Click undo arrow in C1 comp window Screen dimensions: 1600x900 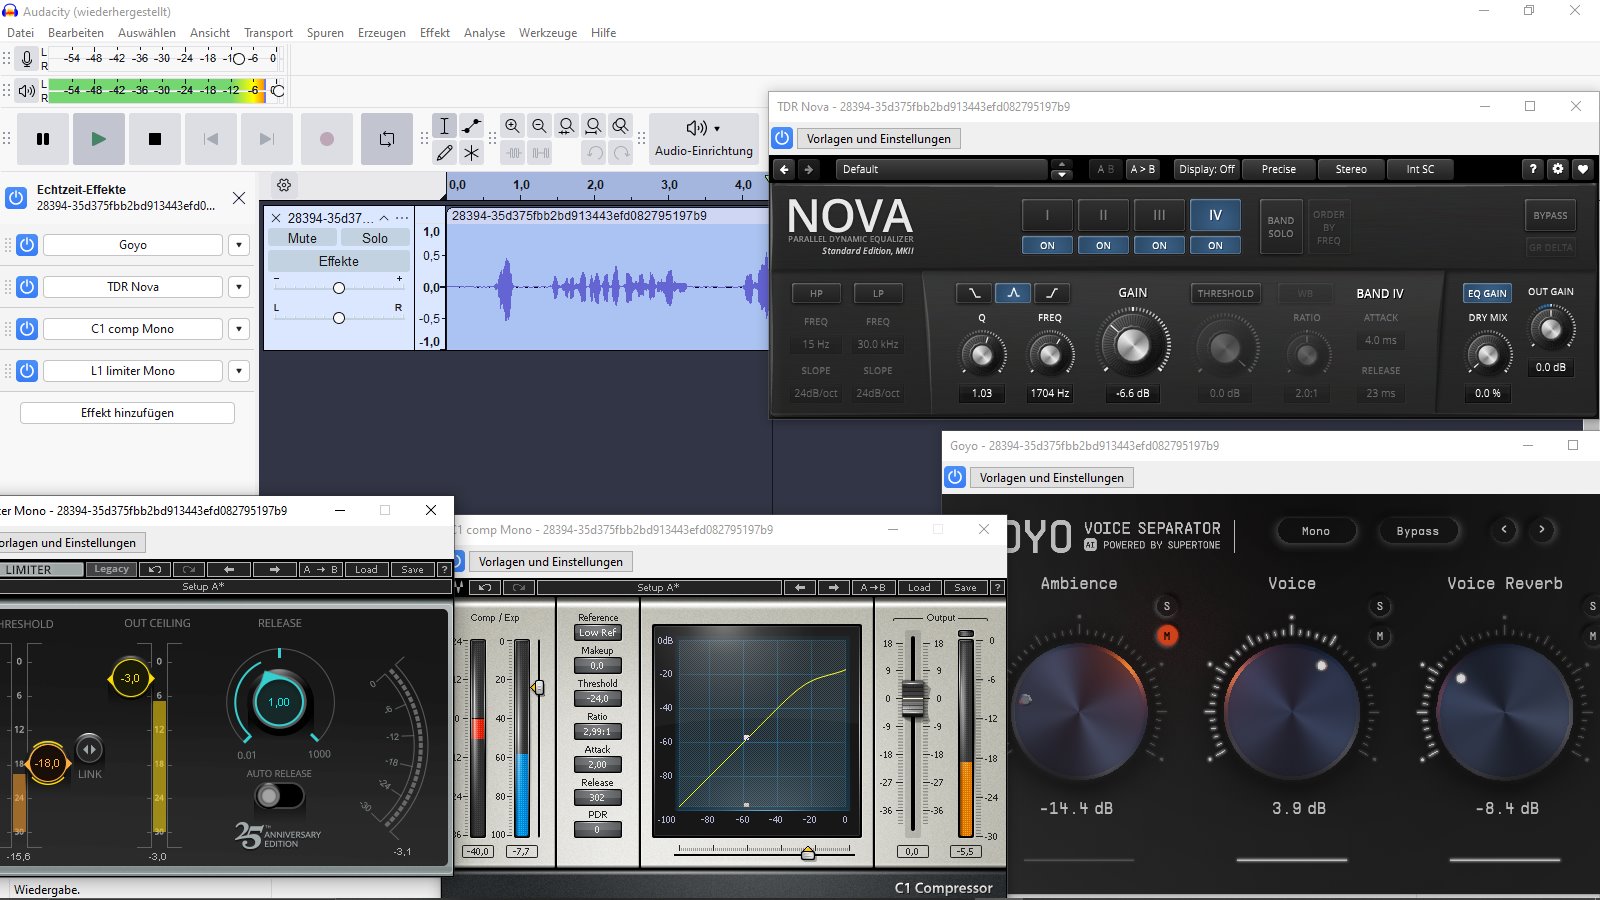coord(484,588)
